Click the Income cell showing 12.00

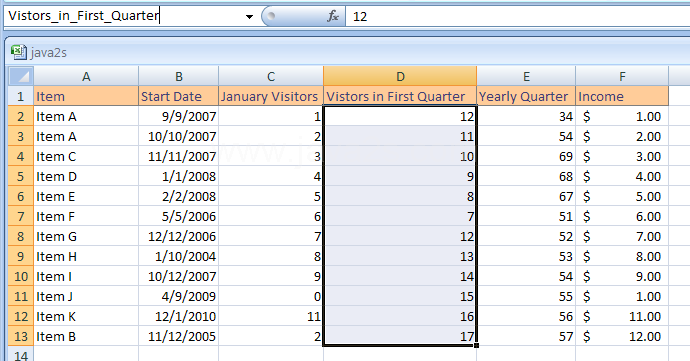(622, 336)
